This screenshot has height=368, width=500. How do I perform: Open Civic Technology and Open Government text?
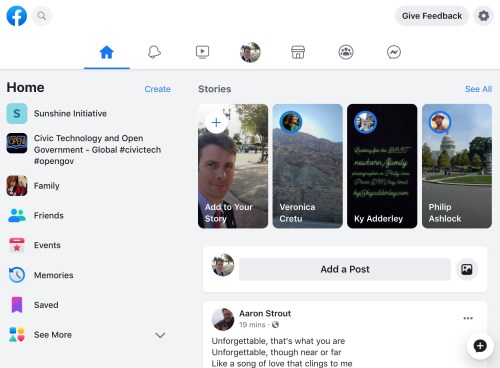(x=97, y=150)
